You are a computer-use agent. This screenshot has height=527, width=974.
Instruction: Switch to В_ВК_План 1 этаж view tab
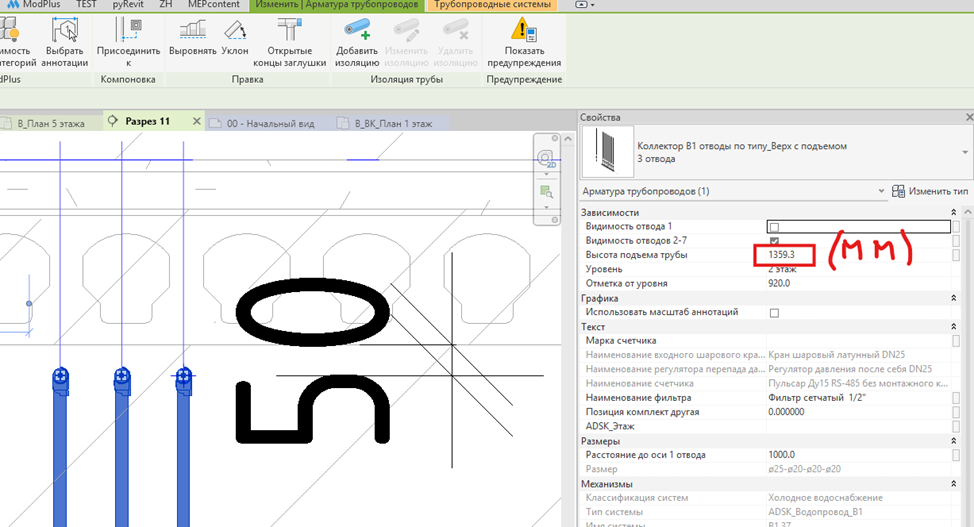coord(393,123)
